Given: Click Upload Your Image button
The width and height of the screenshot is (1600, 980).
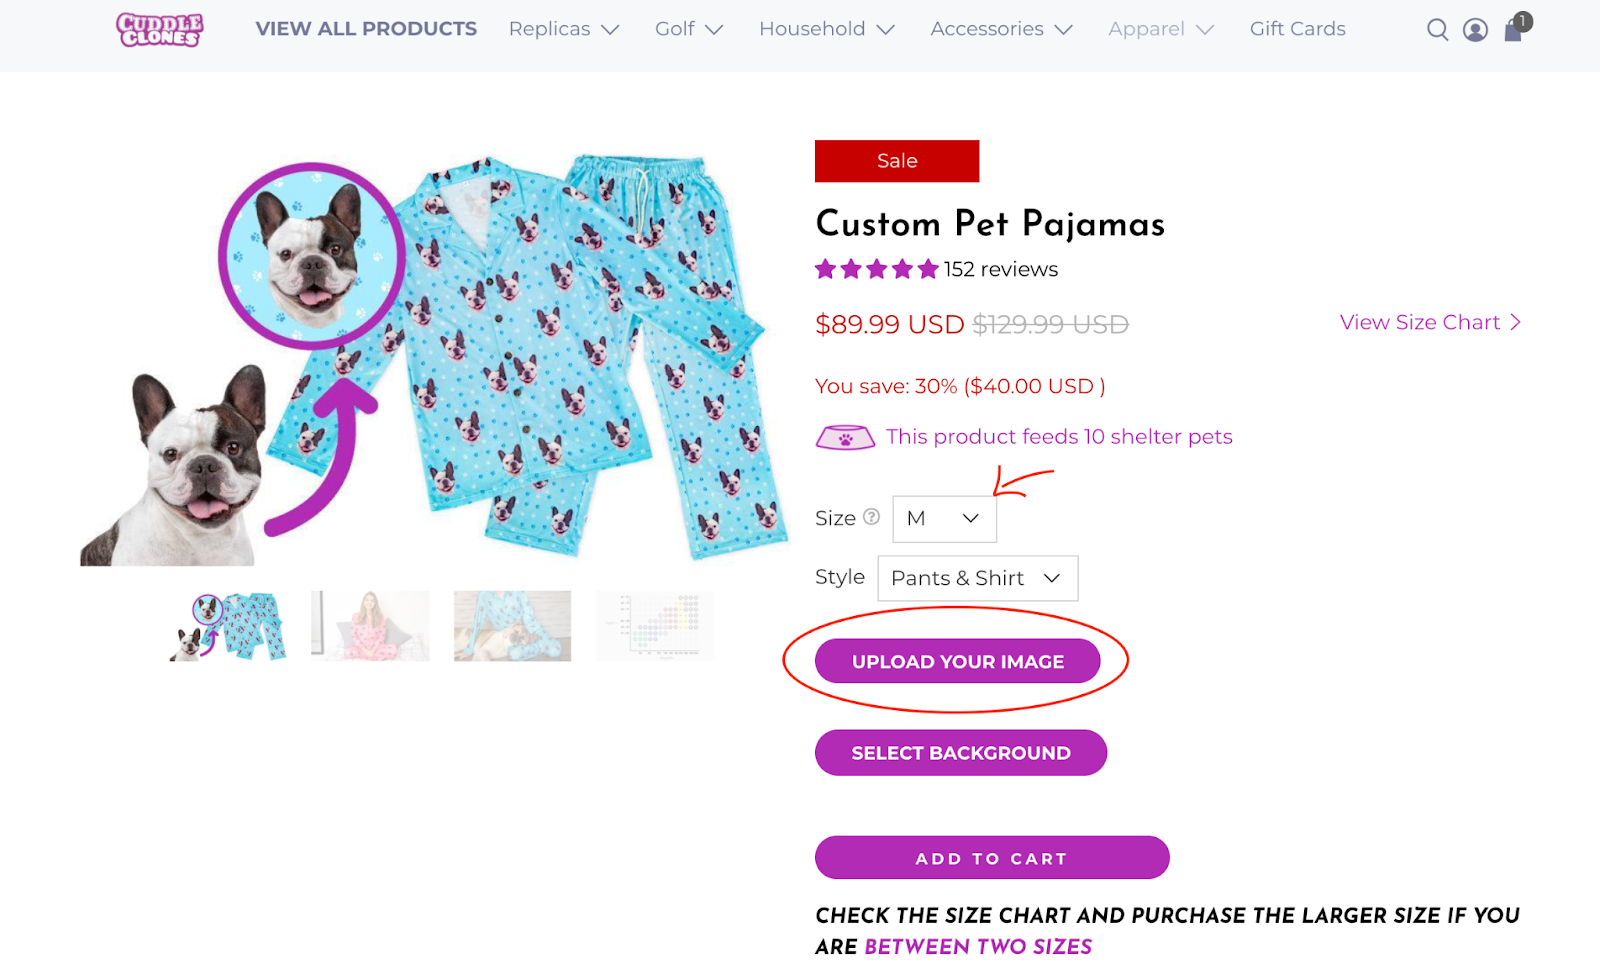Looking at the screenshot, I should (957, 661).
